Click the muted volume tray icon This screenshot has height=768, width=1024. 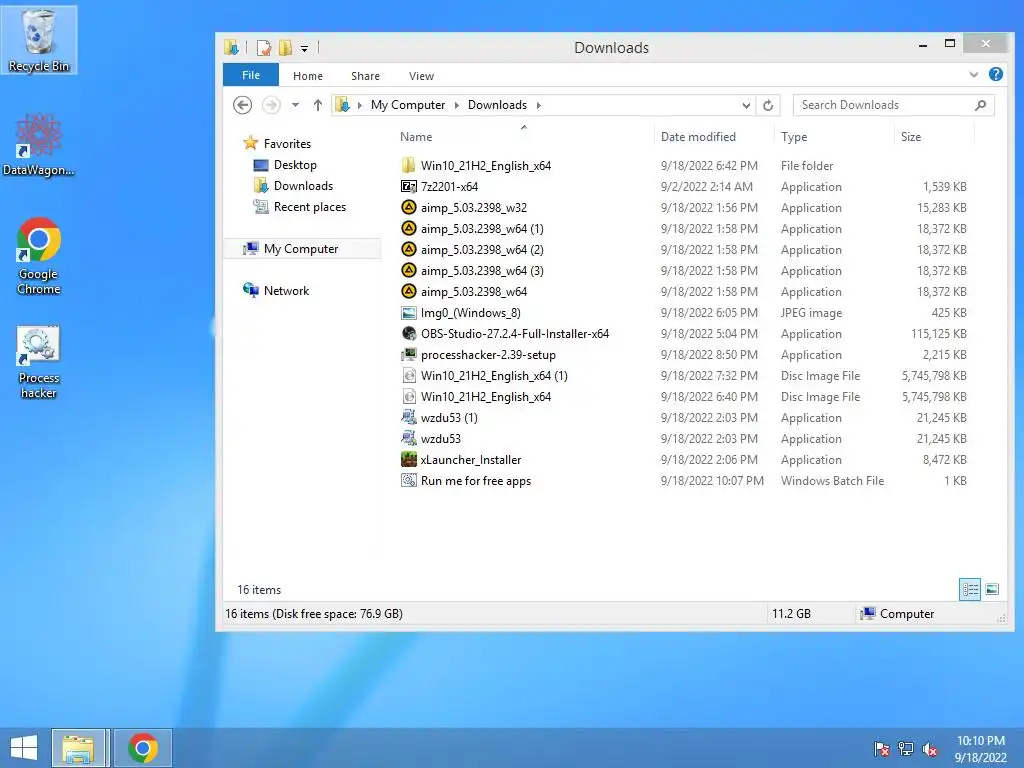(930, 748)
